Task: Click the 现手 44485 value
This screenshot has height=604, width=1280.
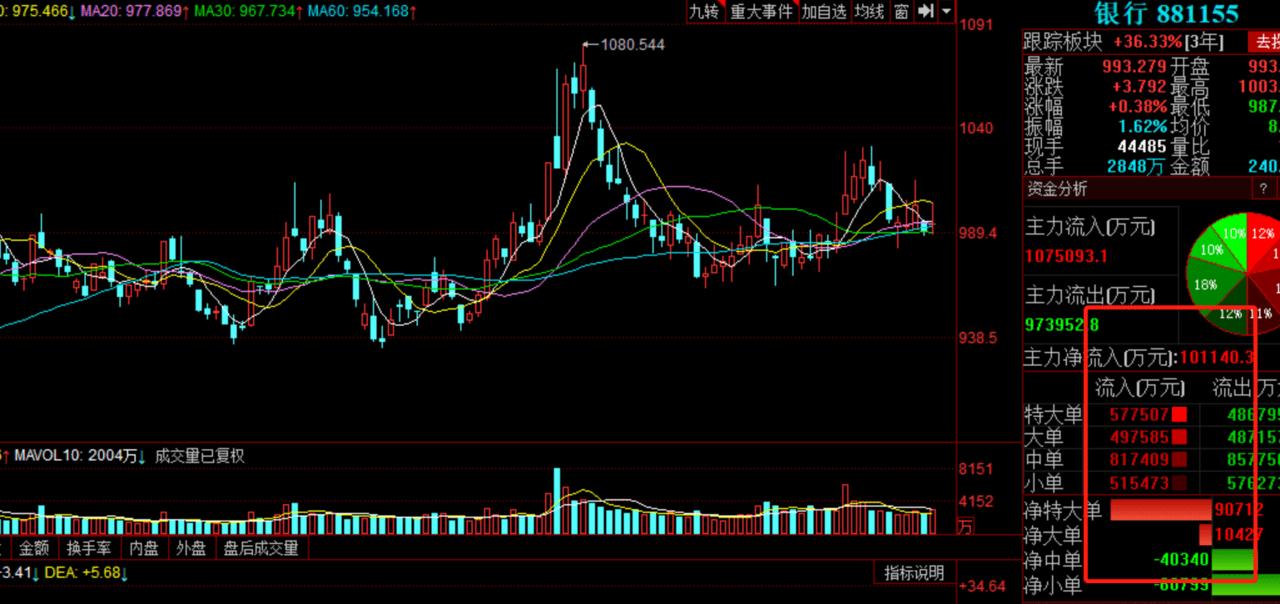Action: tap(1142, 147)
